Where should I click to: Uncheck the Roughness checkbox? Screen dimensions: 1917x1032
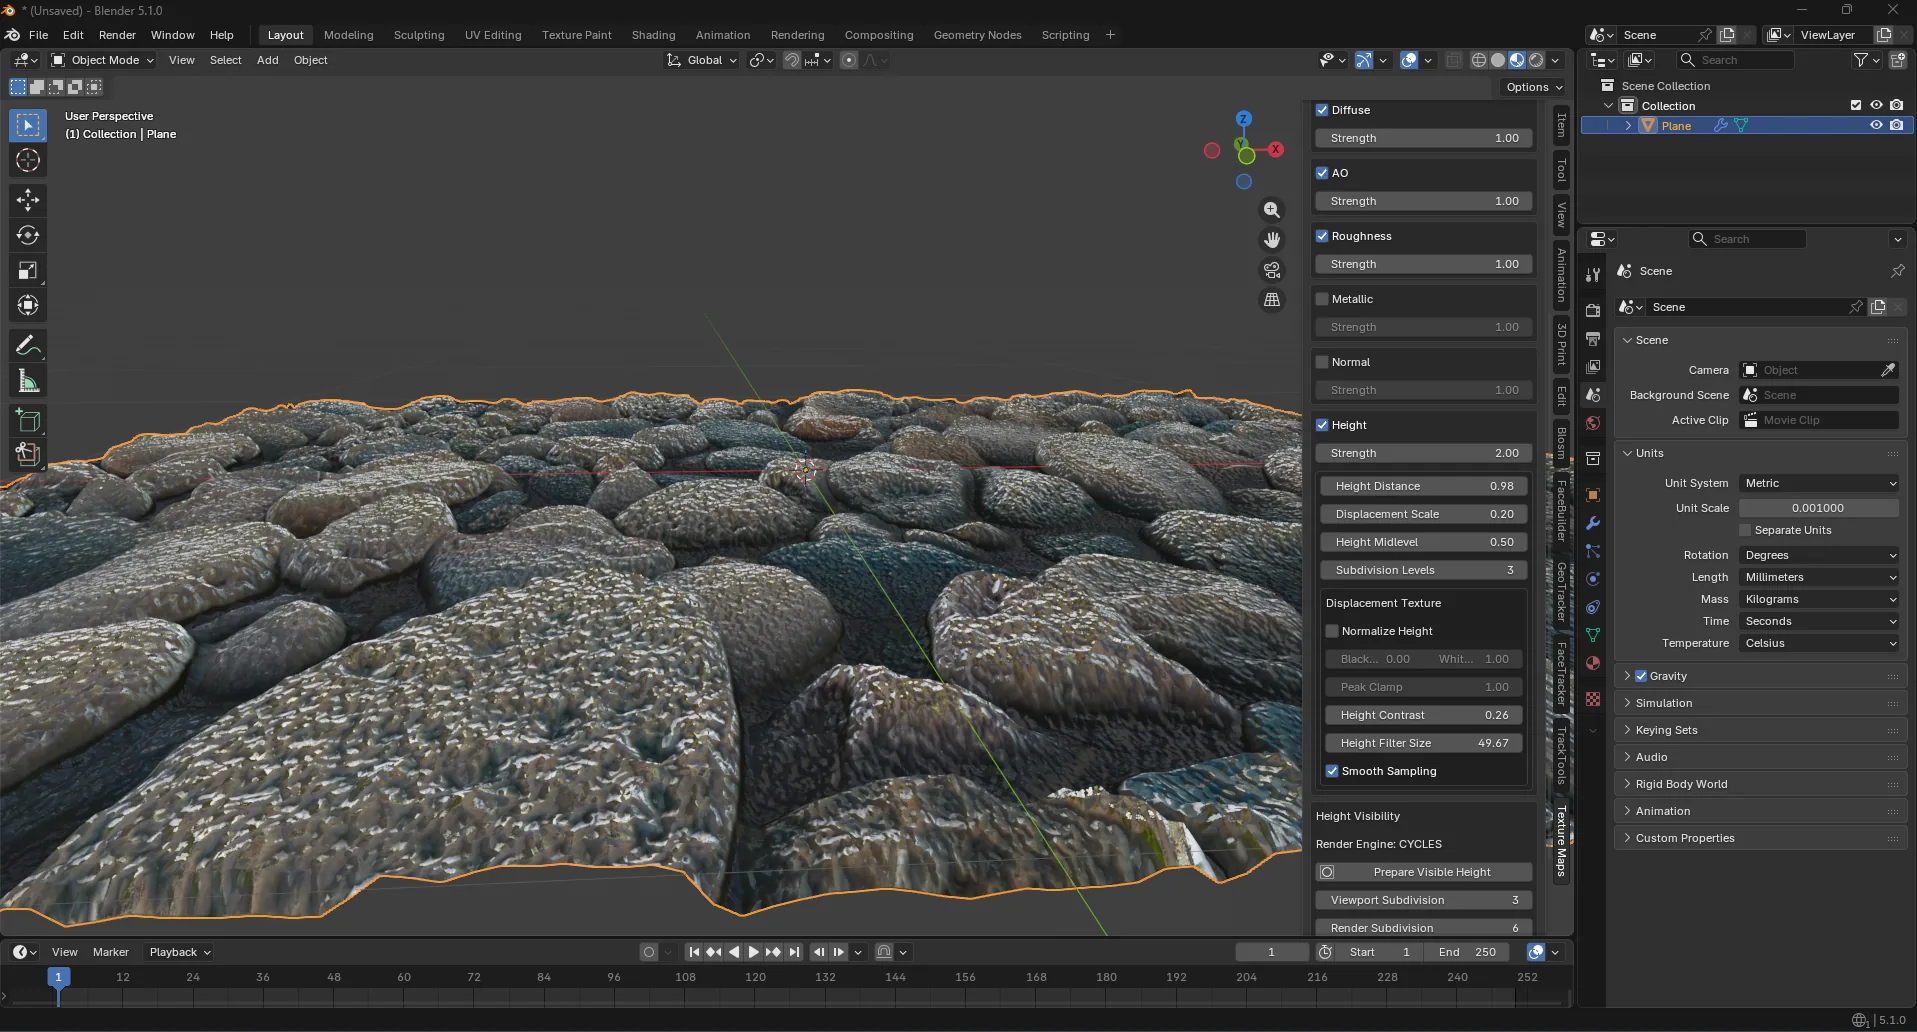click(x=1322, y=236)
